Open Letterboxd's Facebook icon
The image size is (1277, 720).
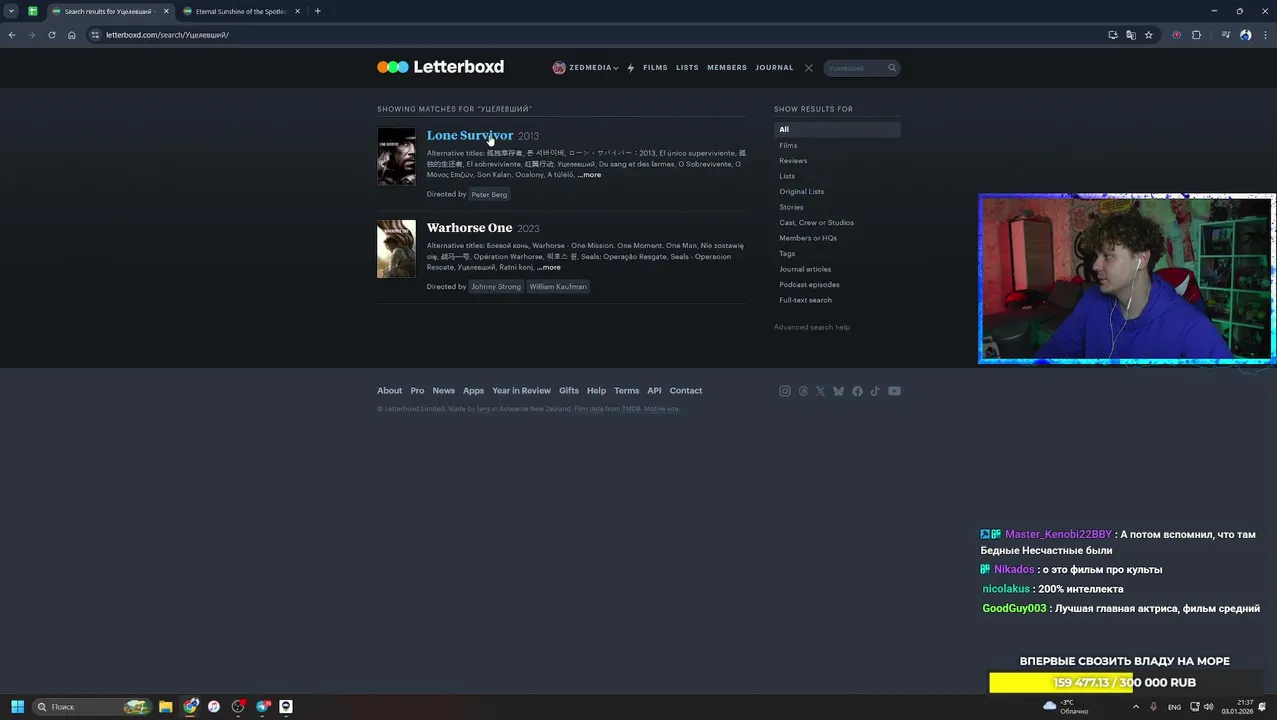[857, 391]
